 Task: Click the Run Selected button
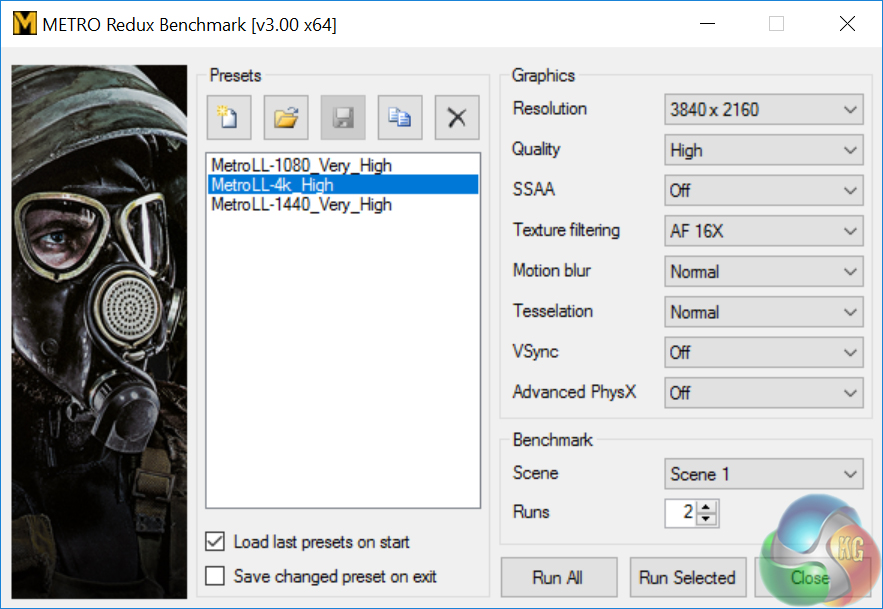(x=687, y=578)
